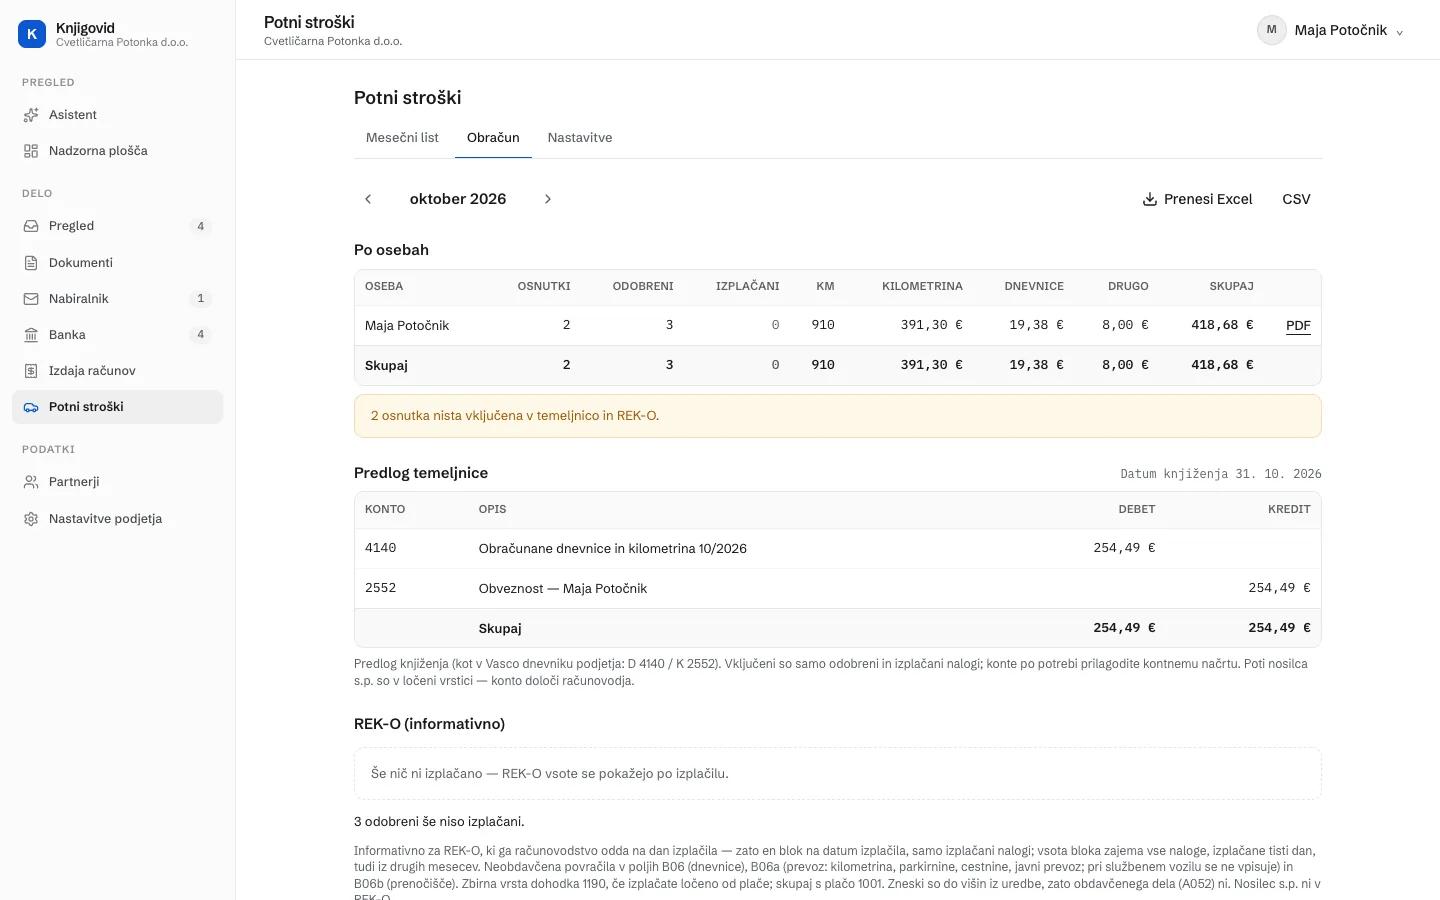Click the Knjigovid logo icon
The width and height of the screenshot is (1440, 900).
coord(32,34)
